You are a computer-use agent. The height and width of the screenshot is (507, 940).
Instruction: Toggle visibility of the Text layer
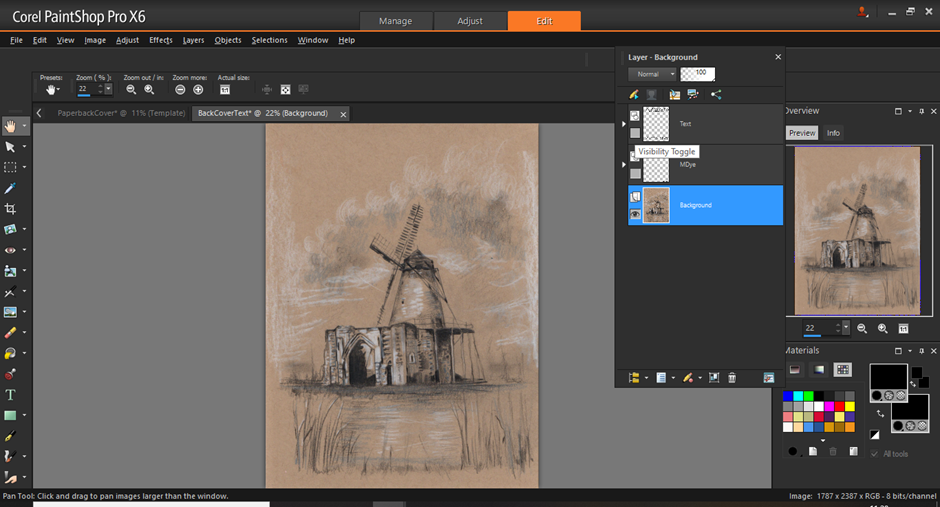635,133
